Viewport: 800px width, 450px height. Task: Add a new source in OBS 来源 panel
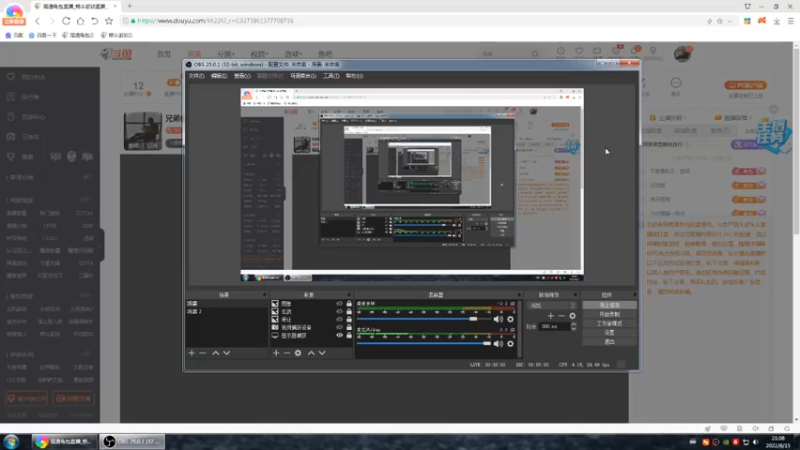276,353
